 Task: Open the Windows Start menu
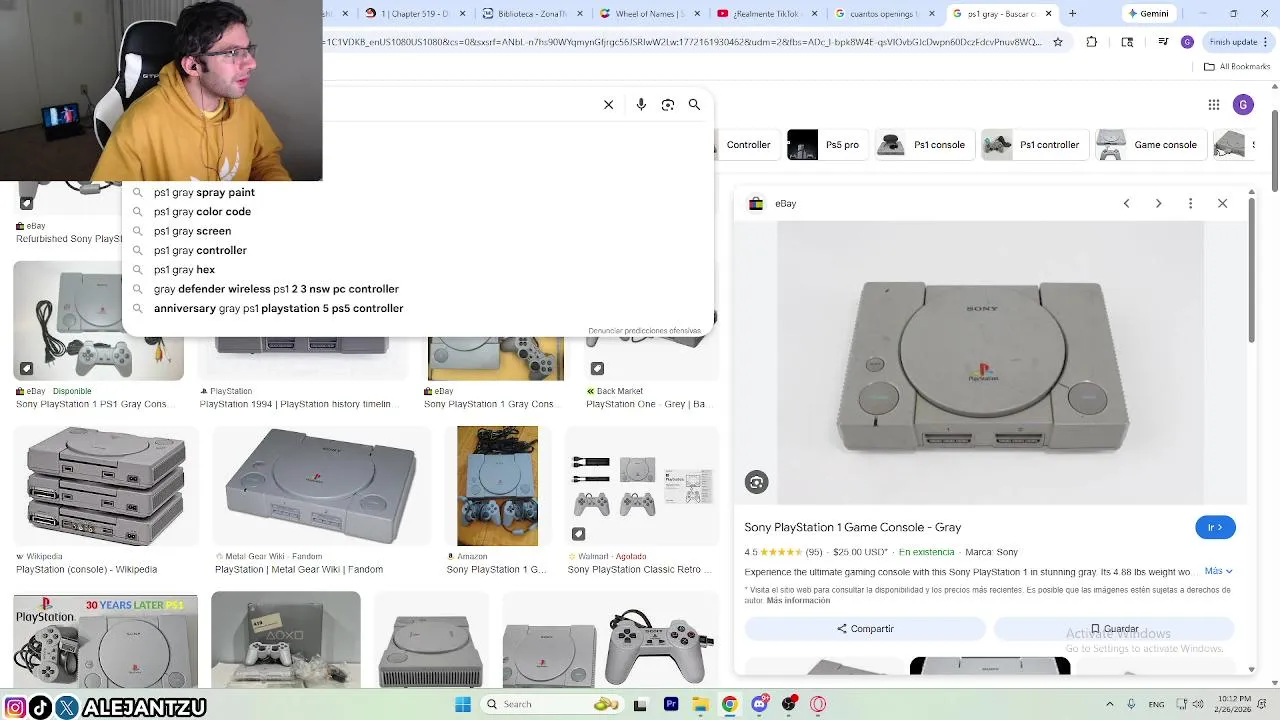(x=463, y=704)
